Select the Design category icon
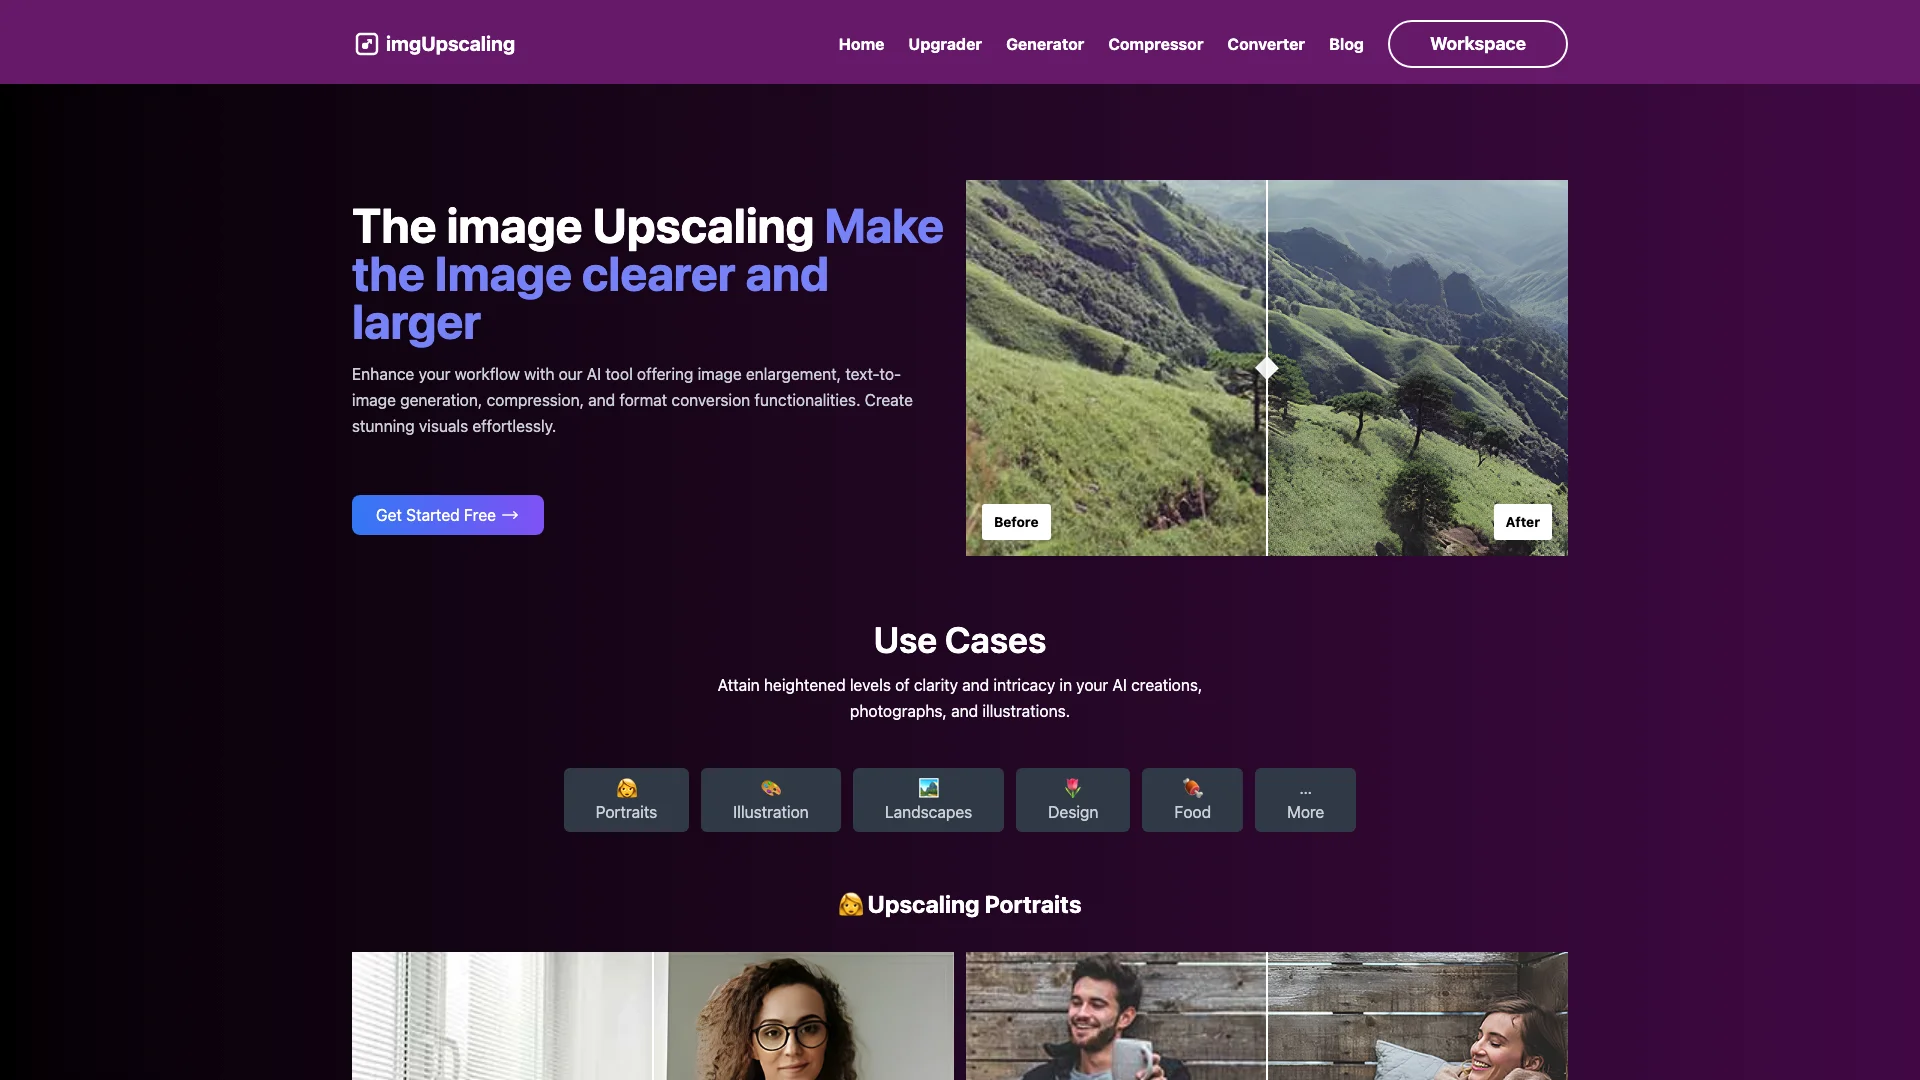 click(1072, 787)
